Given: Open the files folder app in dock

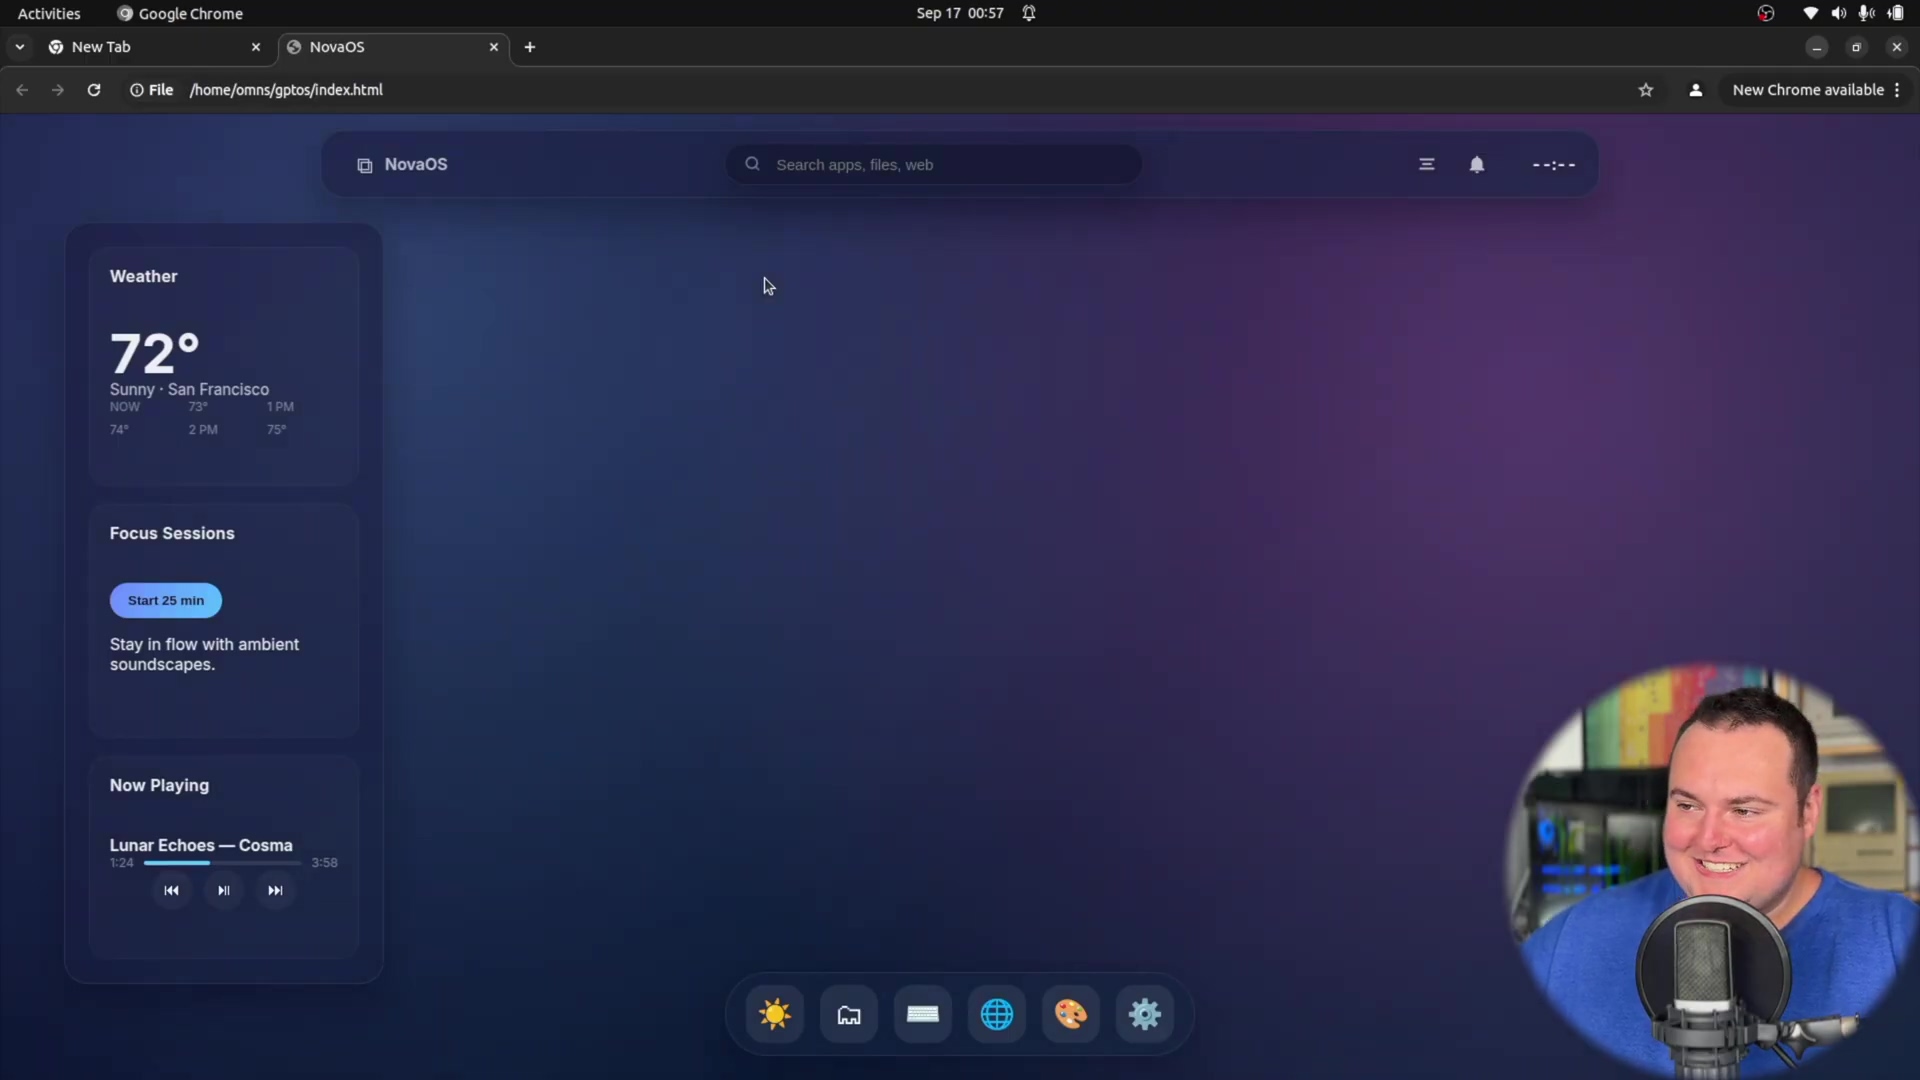Looking at the screenshot, I should click(849, 1014).
